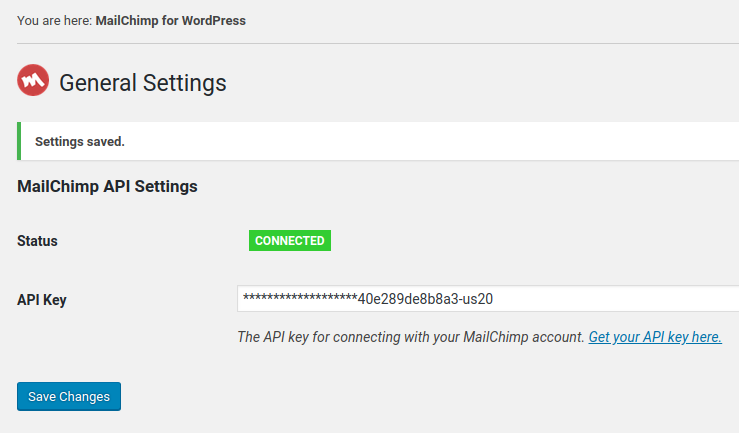This screenshot has height=433, width=739.
Task: Open the 'Get your API key here' link
Action: coord(655,337)
